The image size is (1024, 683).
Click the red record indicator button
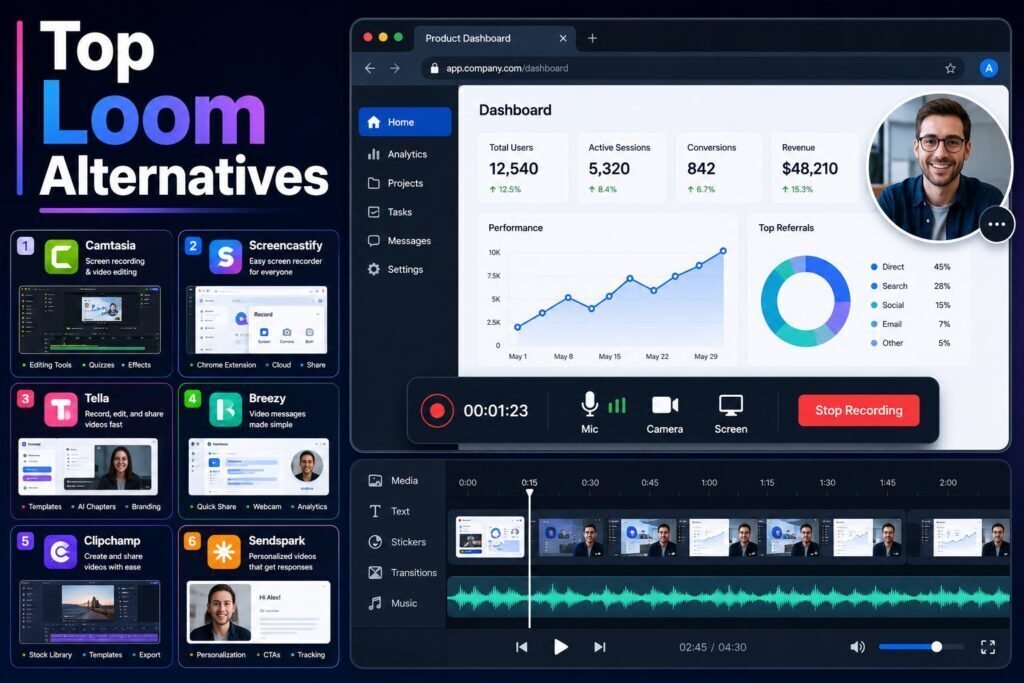coord(437,411)
